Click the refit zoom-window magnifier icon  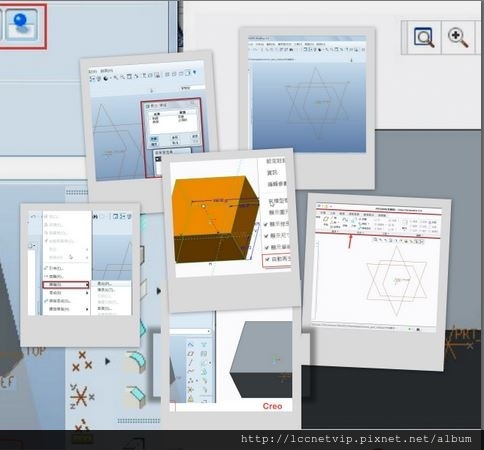point(424,37)
